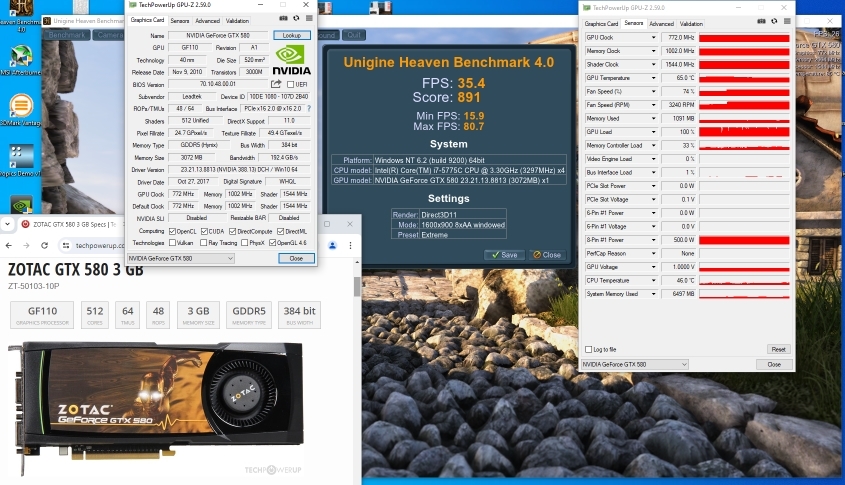Image resolution: width=845 pixels, height=485 pixels.
Task: Open Heaven Benchmark 4.0 desktop icon
Action: coord(20,16)
